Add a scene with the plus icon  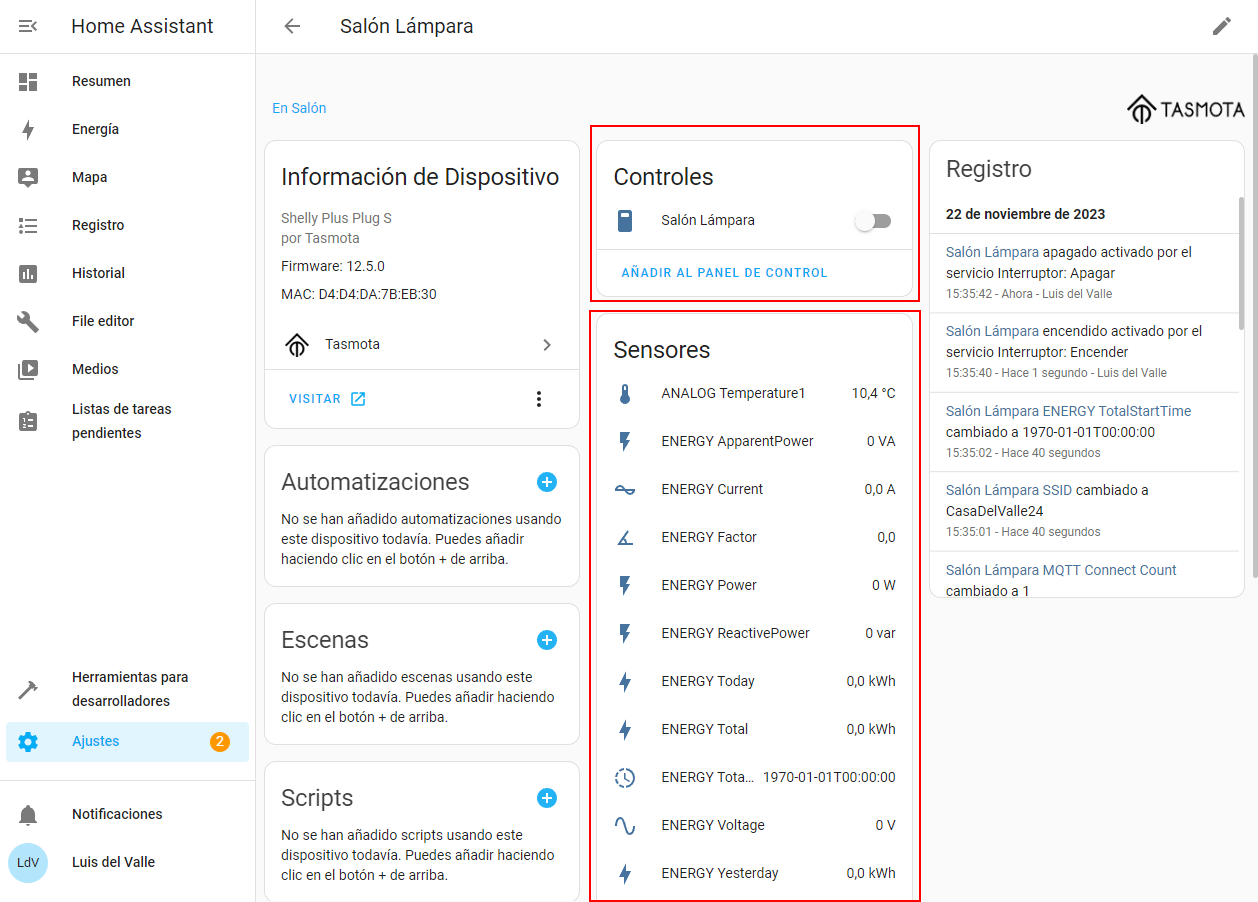[x=547, y=640]
